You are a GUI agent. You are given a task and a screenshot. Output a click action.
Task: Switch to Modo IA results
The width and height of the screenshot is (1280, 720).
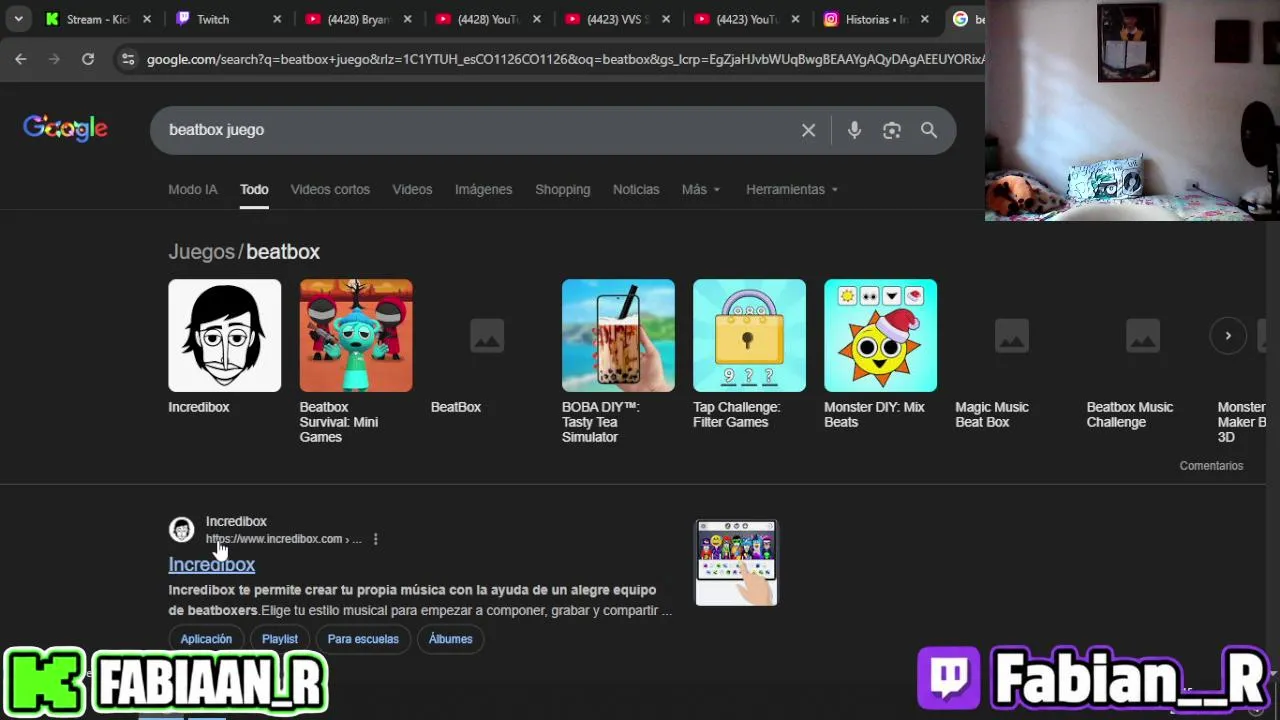click(x=193, y=189)
